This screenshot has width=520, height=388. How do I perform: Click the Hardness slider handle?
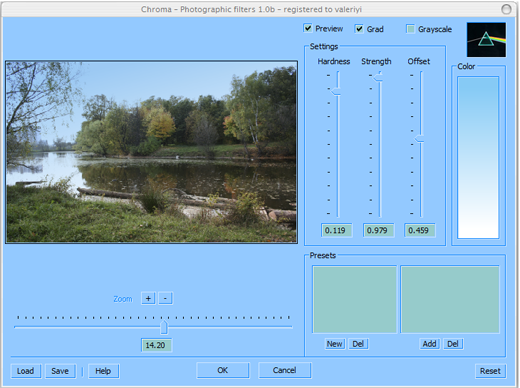pyautogui.click(x=336, y=91)
